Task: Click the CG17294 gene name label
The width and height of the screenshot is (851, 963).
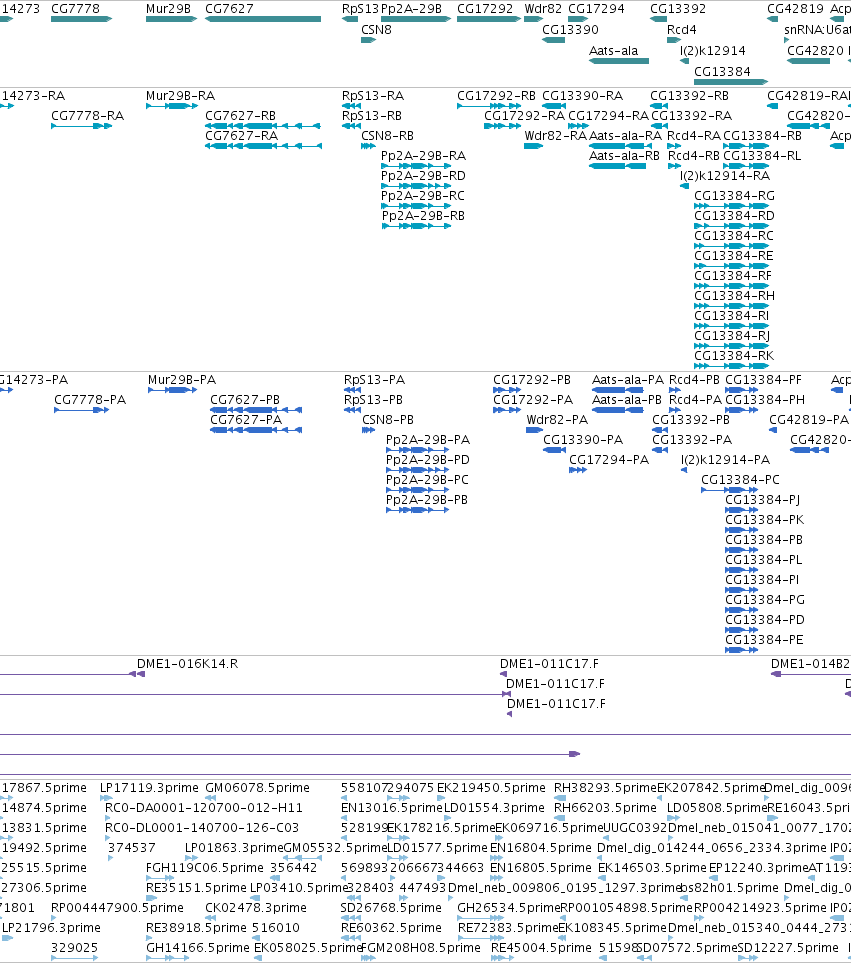Action: 596,9
